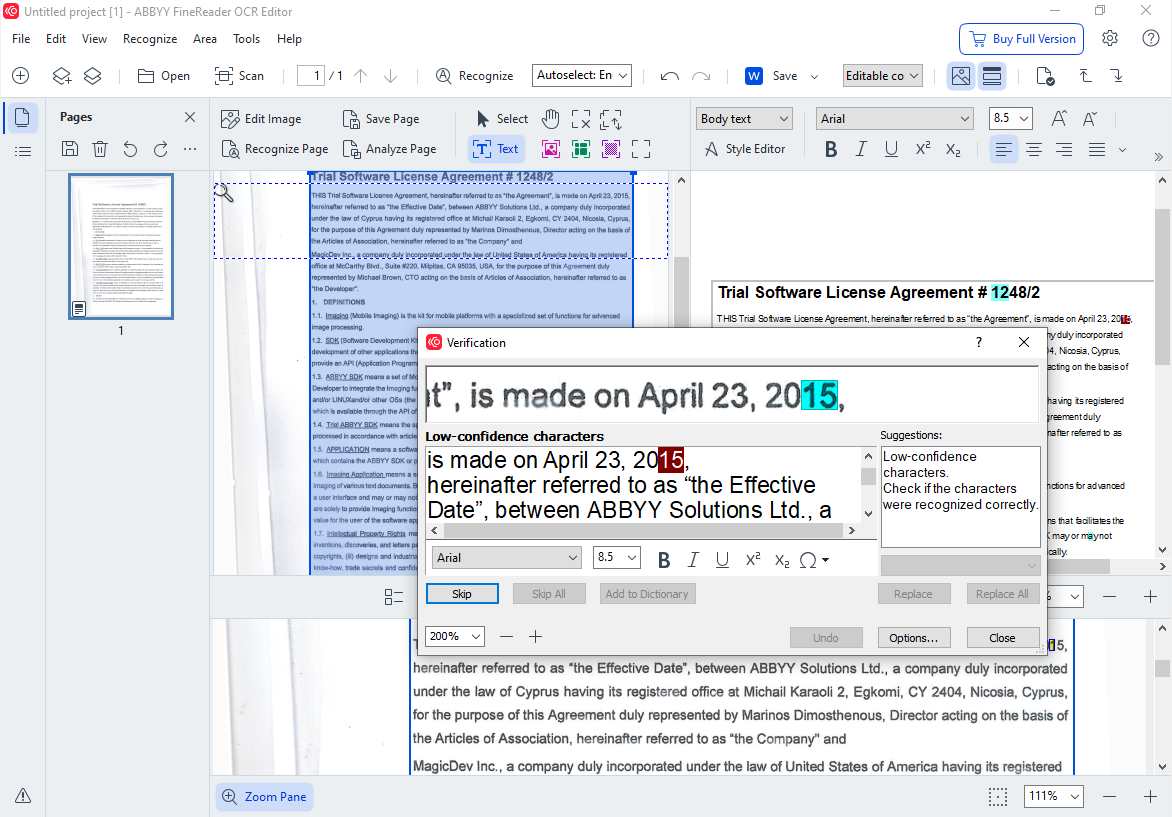Click the Scan toolbar button
1172x817 pixels.
point(239,75)
